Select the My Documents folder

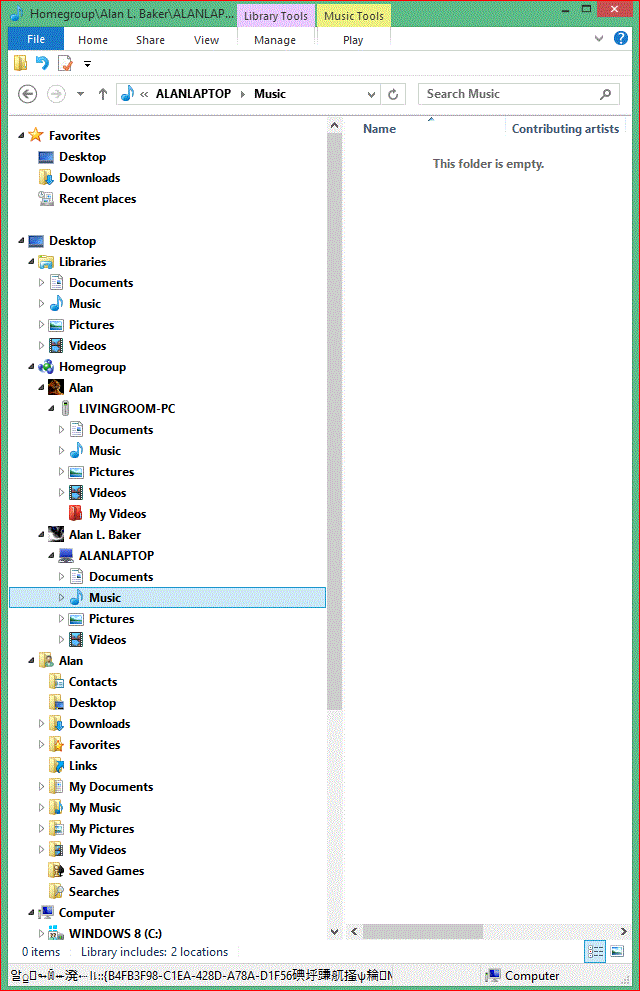pyautogui.click(x=111, y=786)
